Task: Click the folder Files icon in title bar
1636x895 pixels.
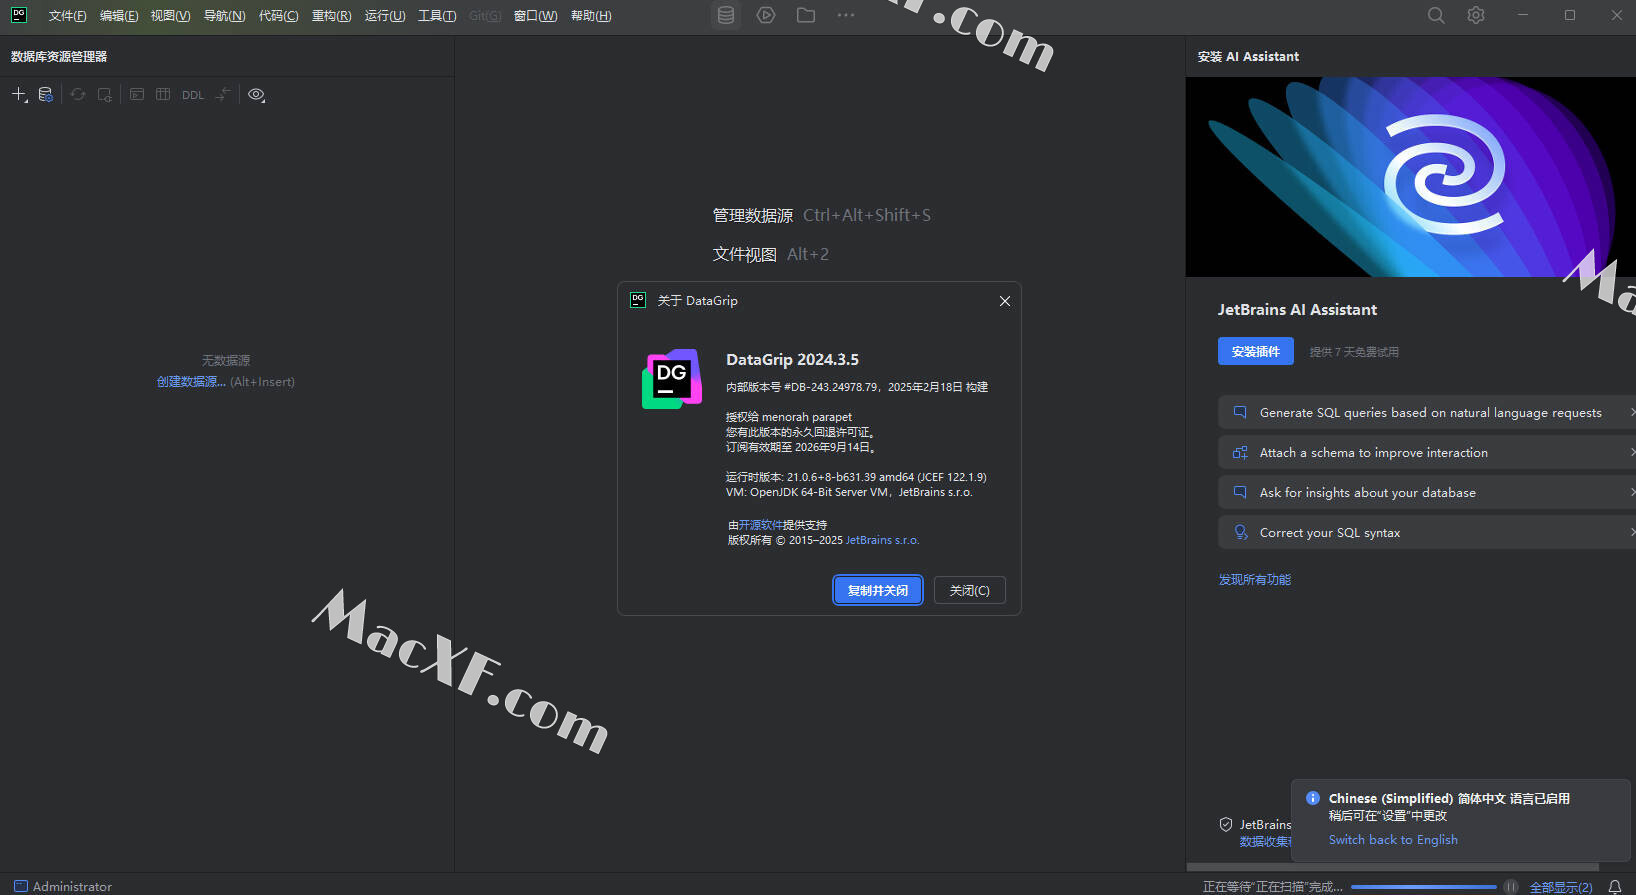Action: tap(806, 15)
